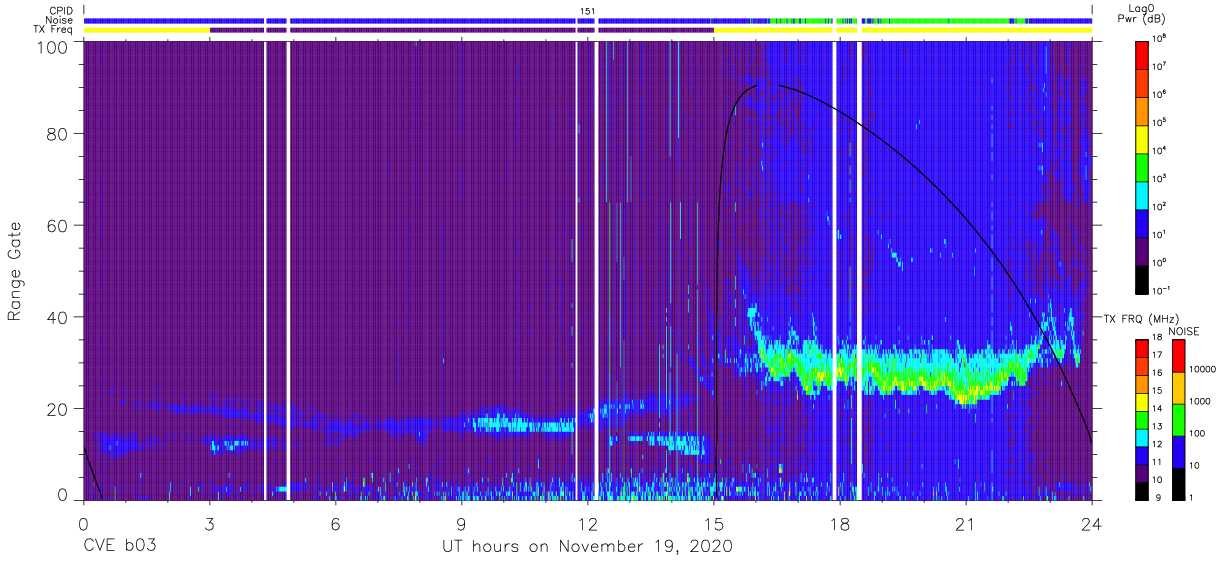The image size is (1228, 567).
Task: Click the Range Gate tick label '20'
Action: click(x=57, y=408)
